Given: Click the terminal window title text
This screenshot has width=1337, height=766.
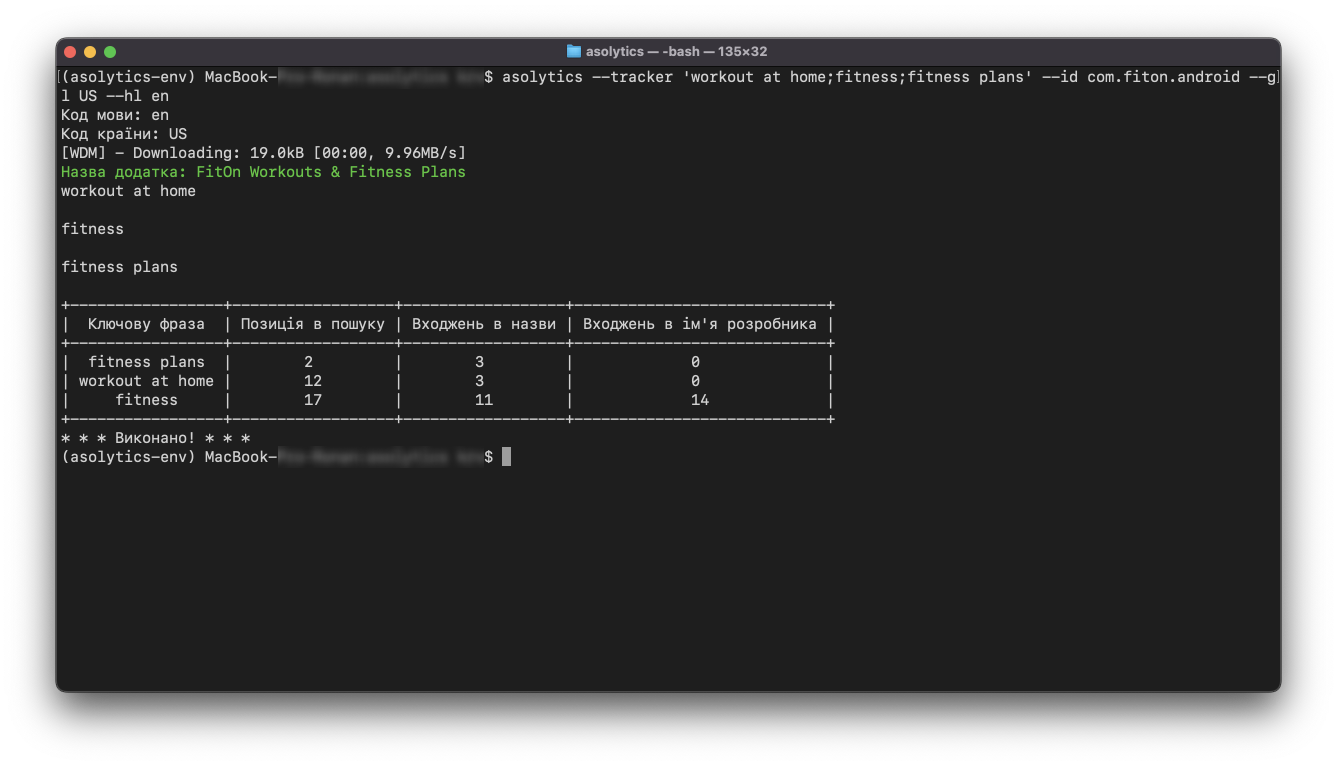Looking at the screenshot, I should (x=677, y=51).
